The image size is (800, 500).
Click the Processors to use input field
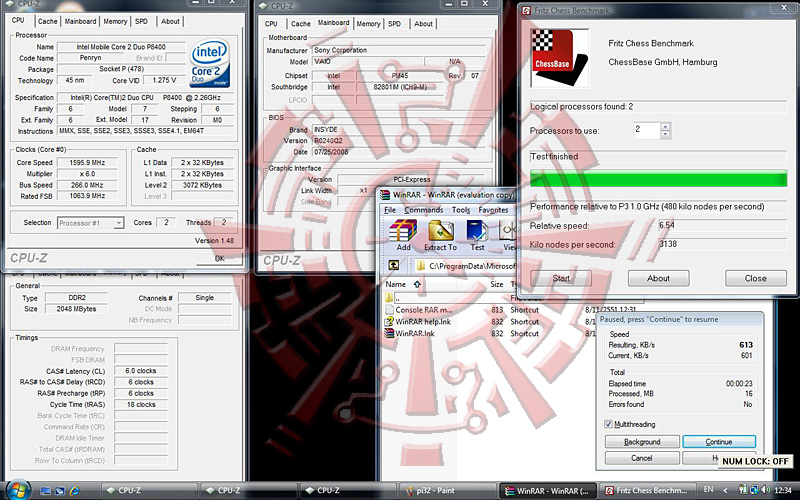[647, 131]
